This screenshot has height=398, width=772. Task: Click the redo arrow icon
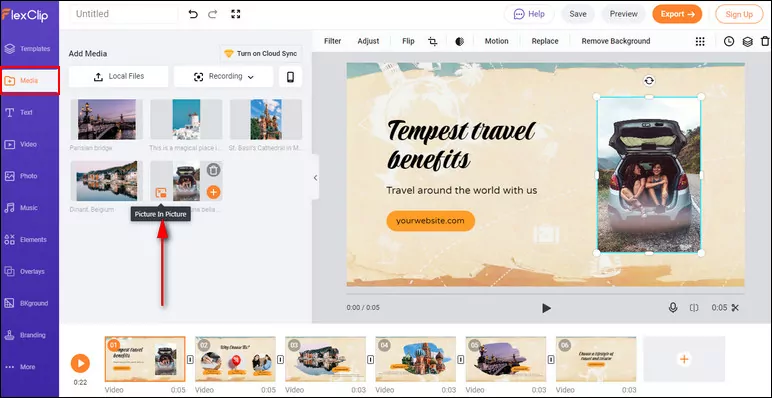213,14
